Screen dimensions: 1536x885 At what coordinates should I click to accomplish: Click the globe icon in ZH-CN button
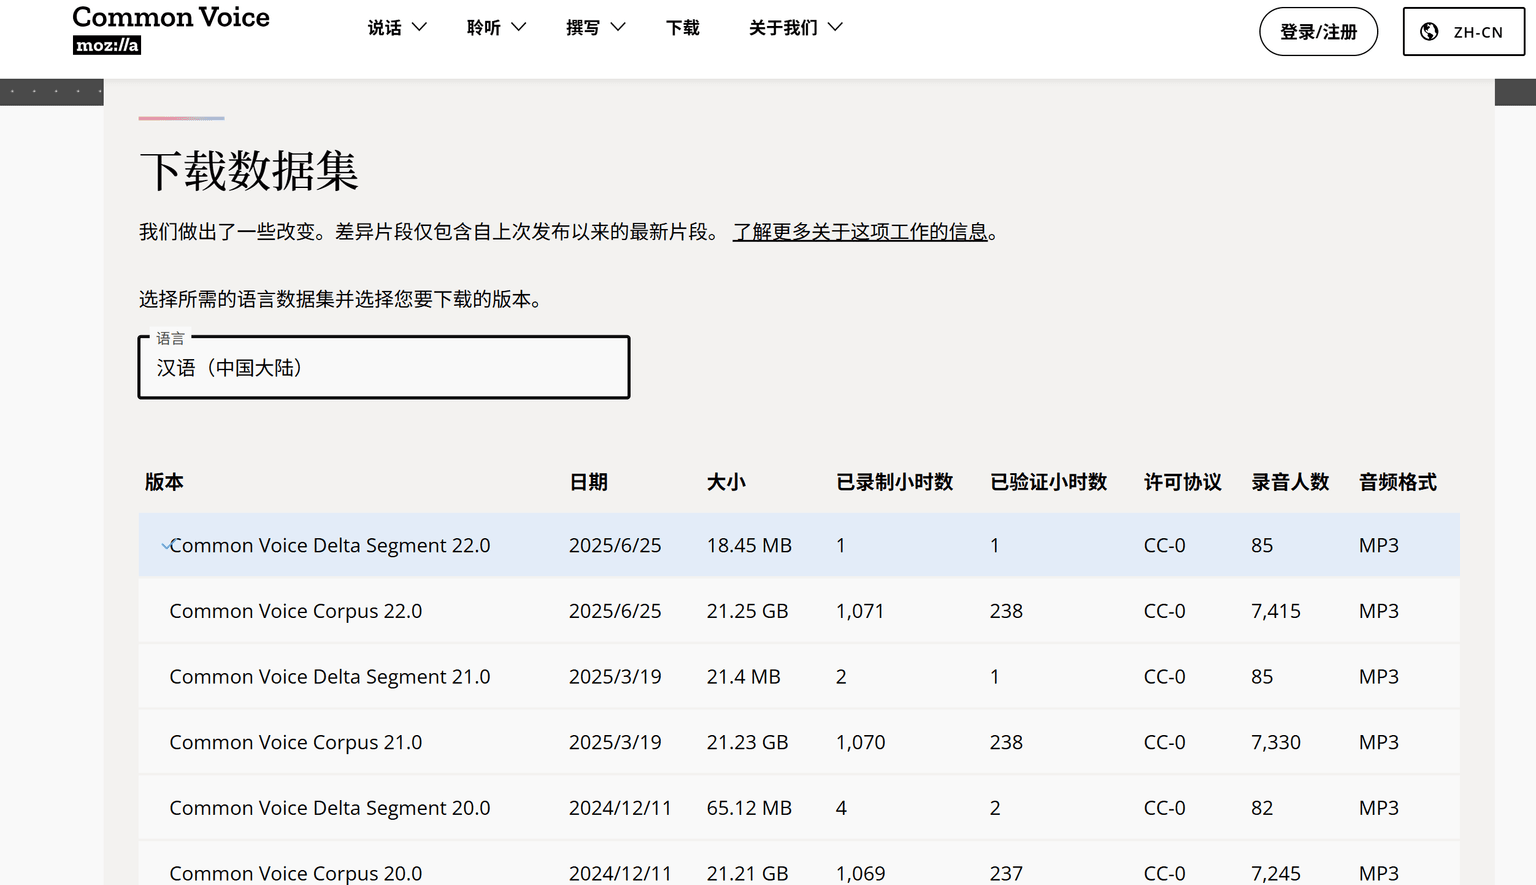click(x=1430, y=32)
